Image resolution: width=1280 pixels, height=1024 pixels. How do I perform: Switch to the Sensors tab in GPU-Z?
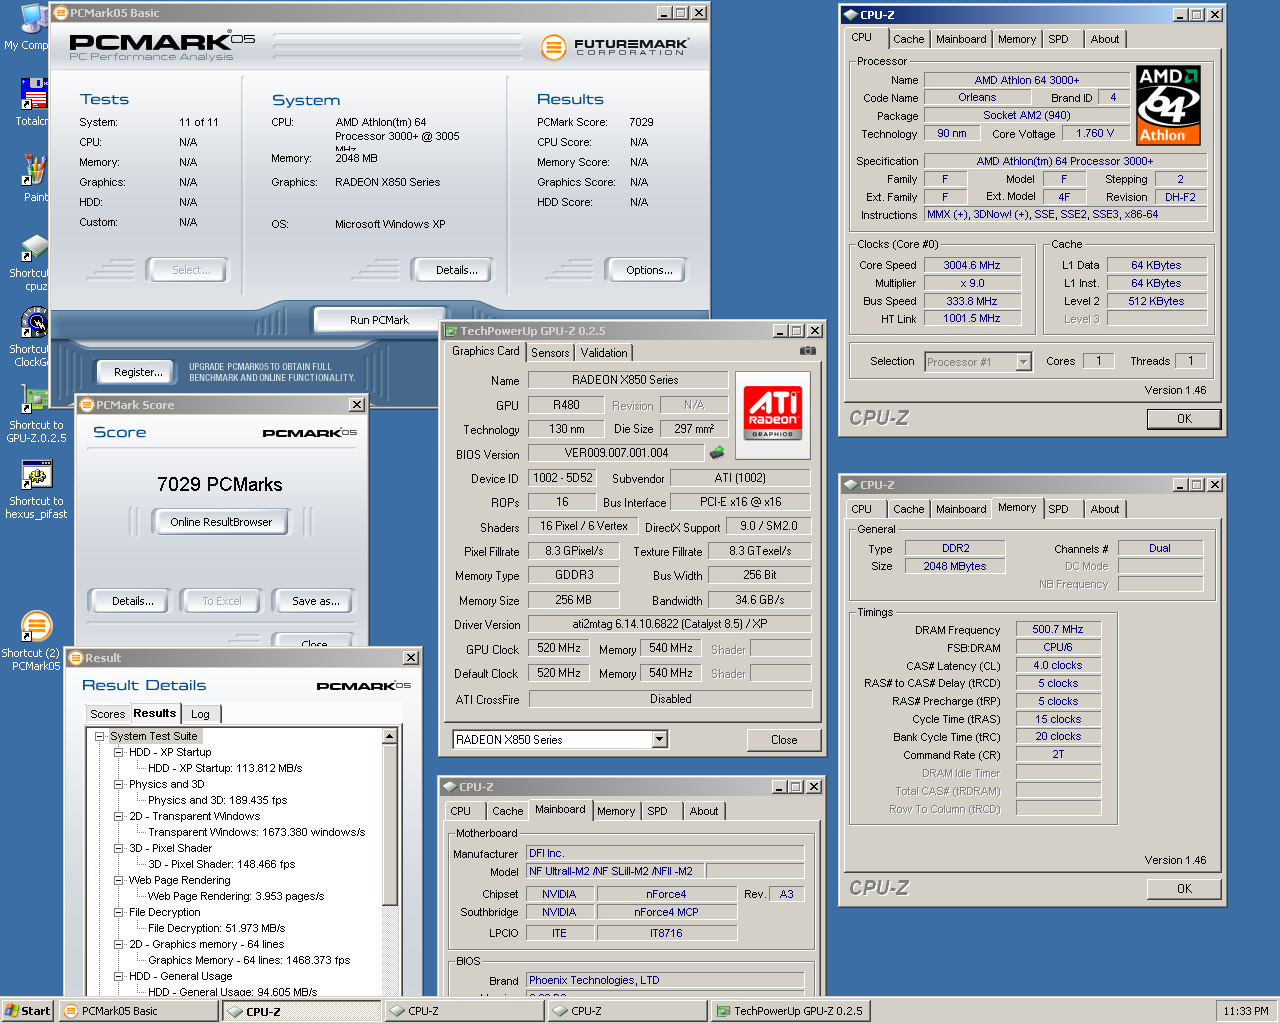(550, 353)
